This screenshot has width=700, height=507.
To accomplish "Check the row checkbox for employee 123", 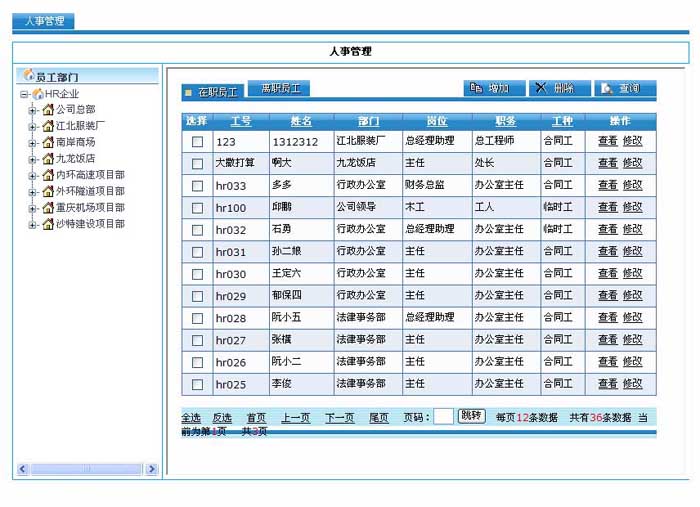I will pos(197,142).
